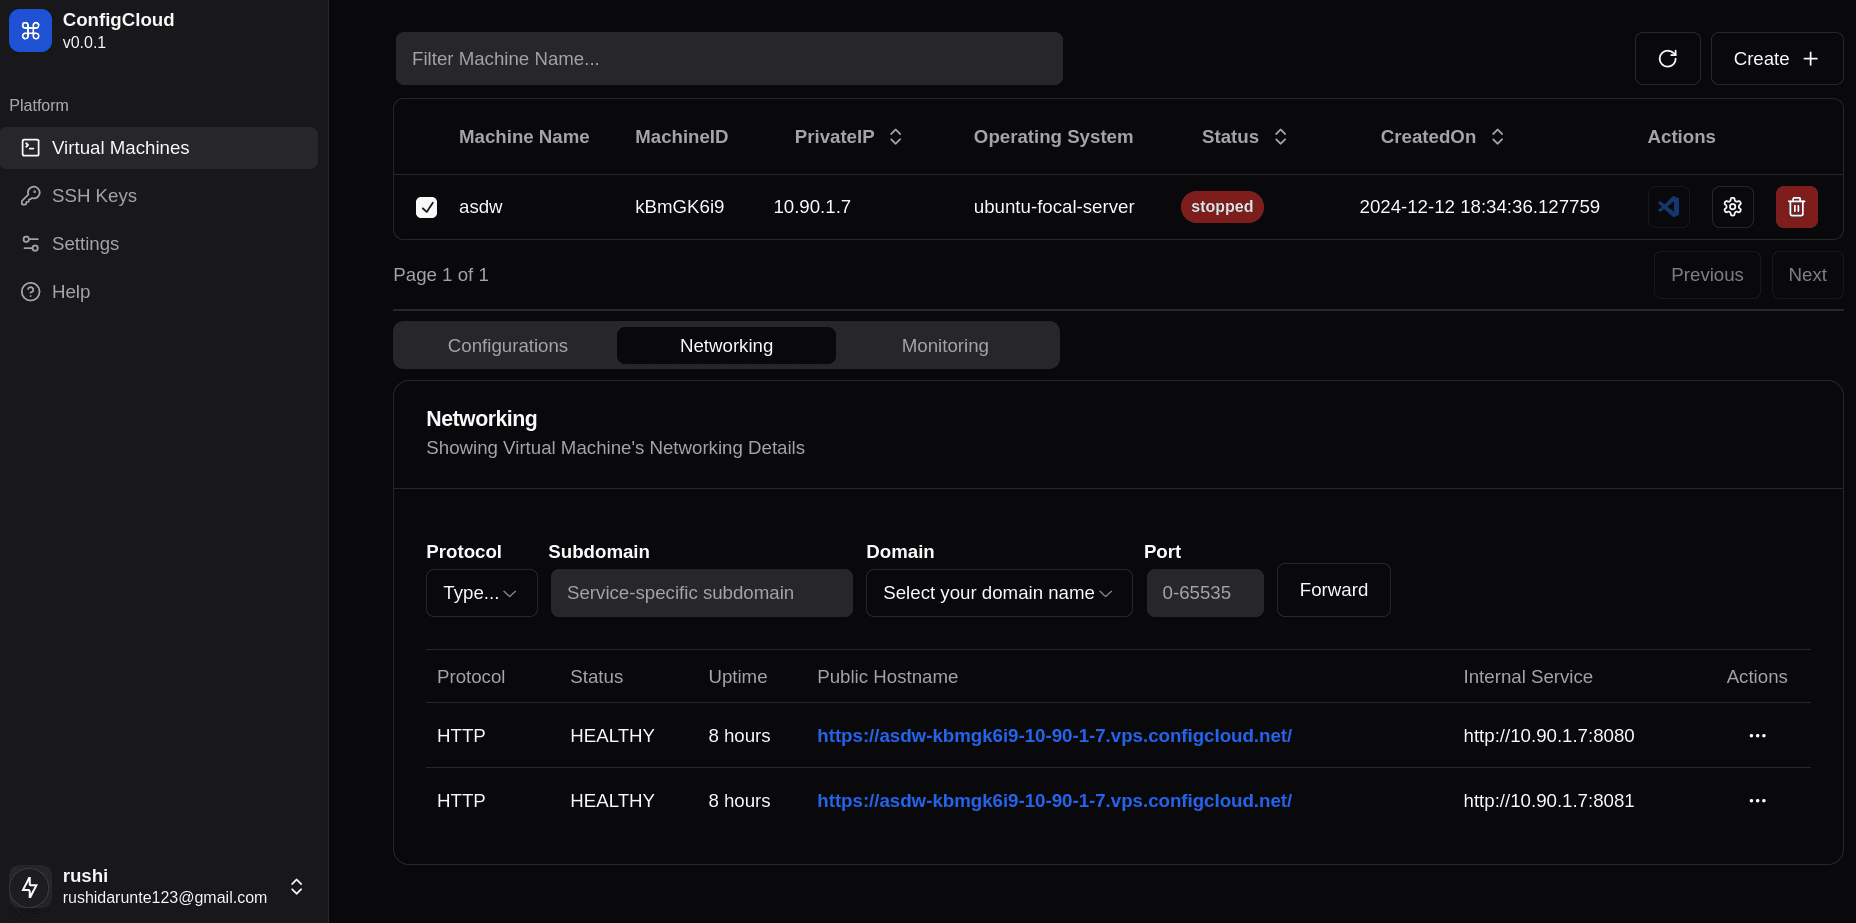Open actions menu for port 8080 row
Viewport: 1856px width, 923px height.
click(x=1757, y=736)
